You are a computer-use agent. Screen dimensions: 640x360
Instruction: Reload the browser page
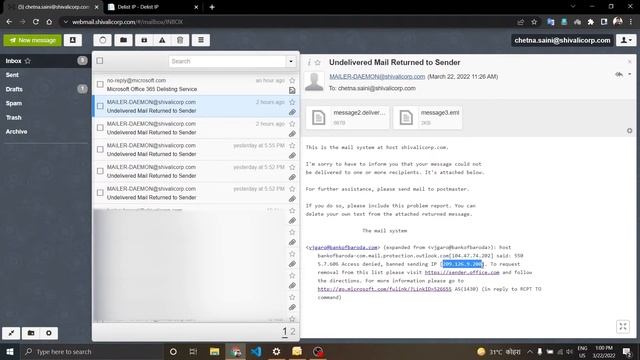pos(36,22)
